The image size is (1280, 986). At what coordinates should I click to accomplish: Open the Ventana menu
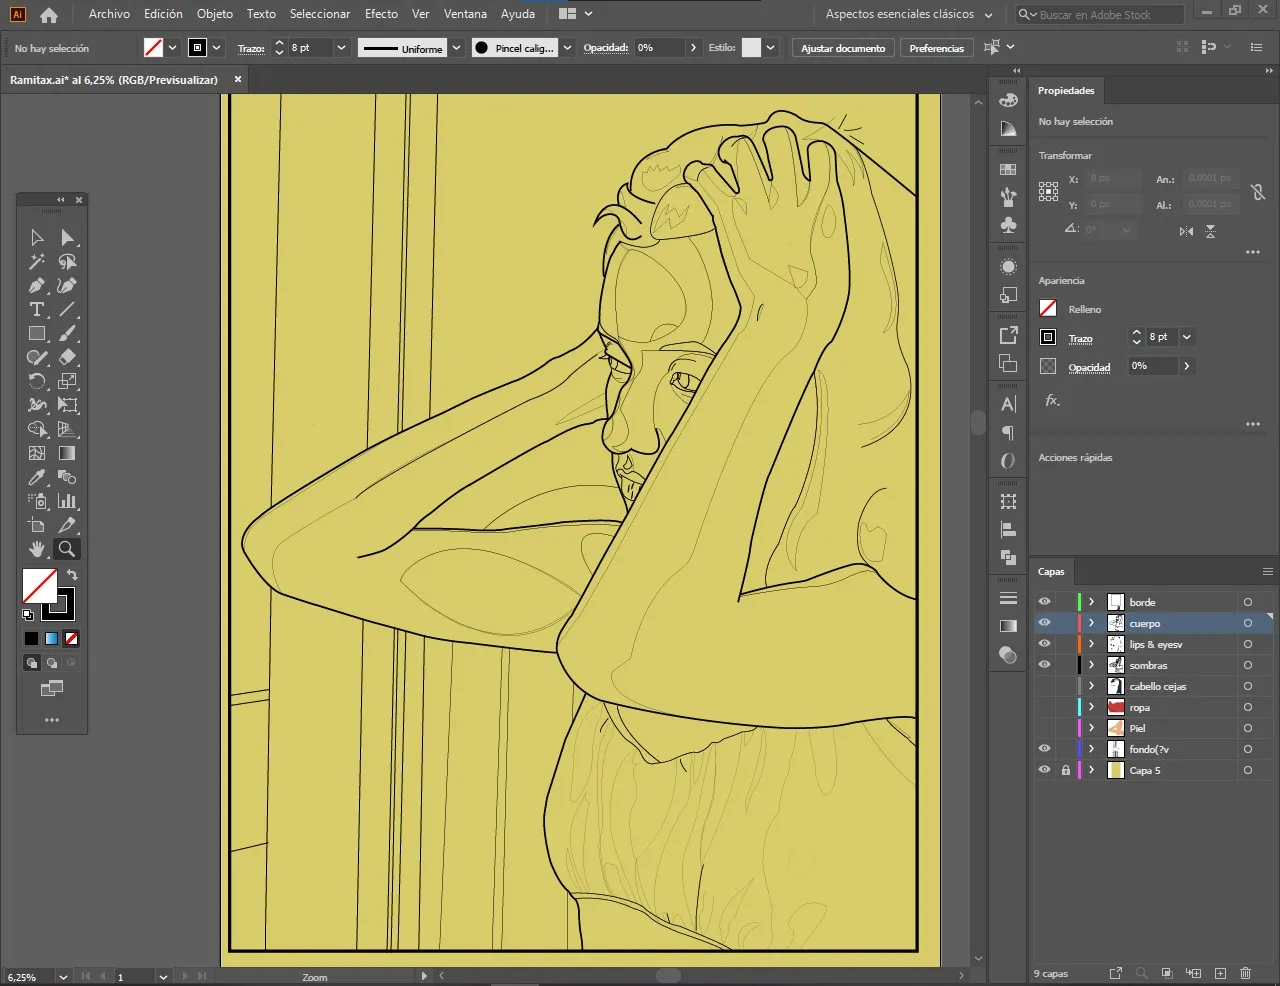coord(465,14)
